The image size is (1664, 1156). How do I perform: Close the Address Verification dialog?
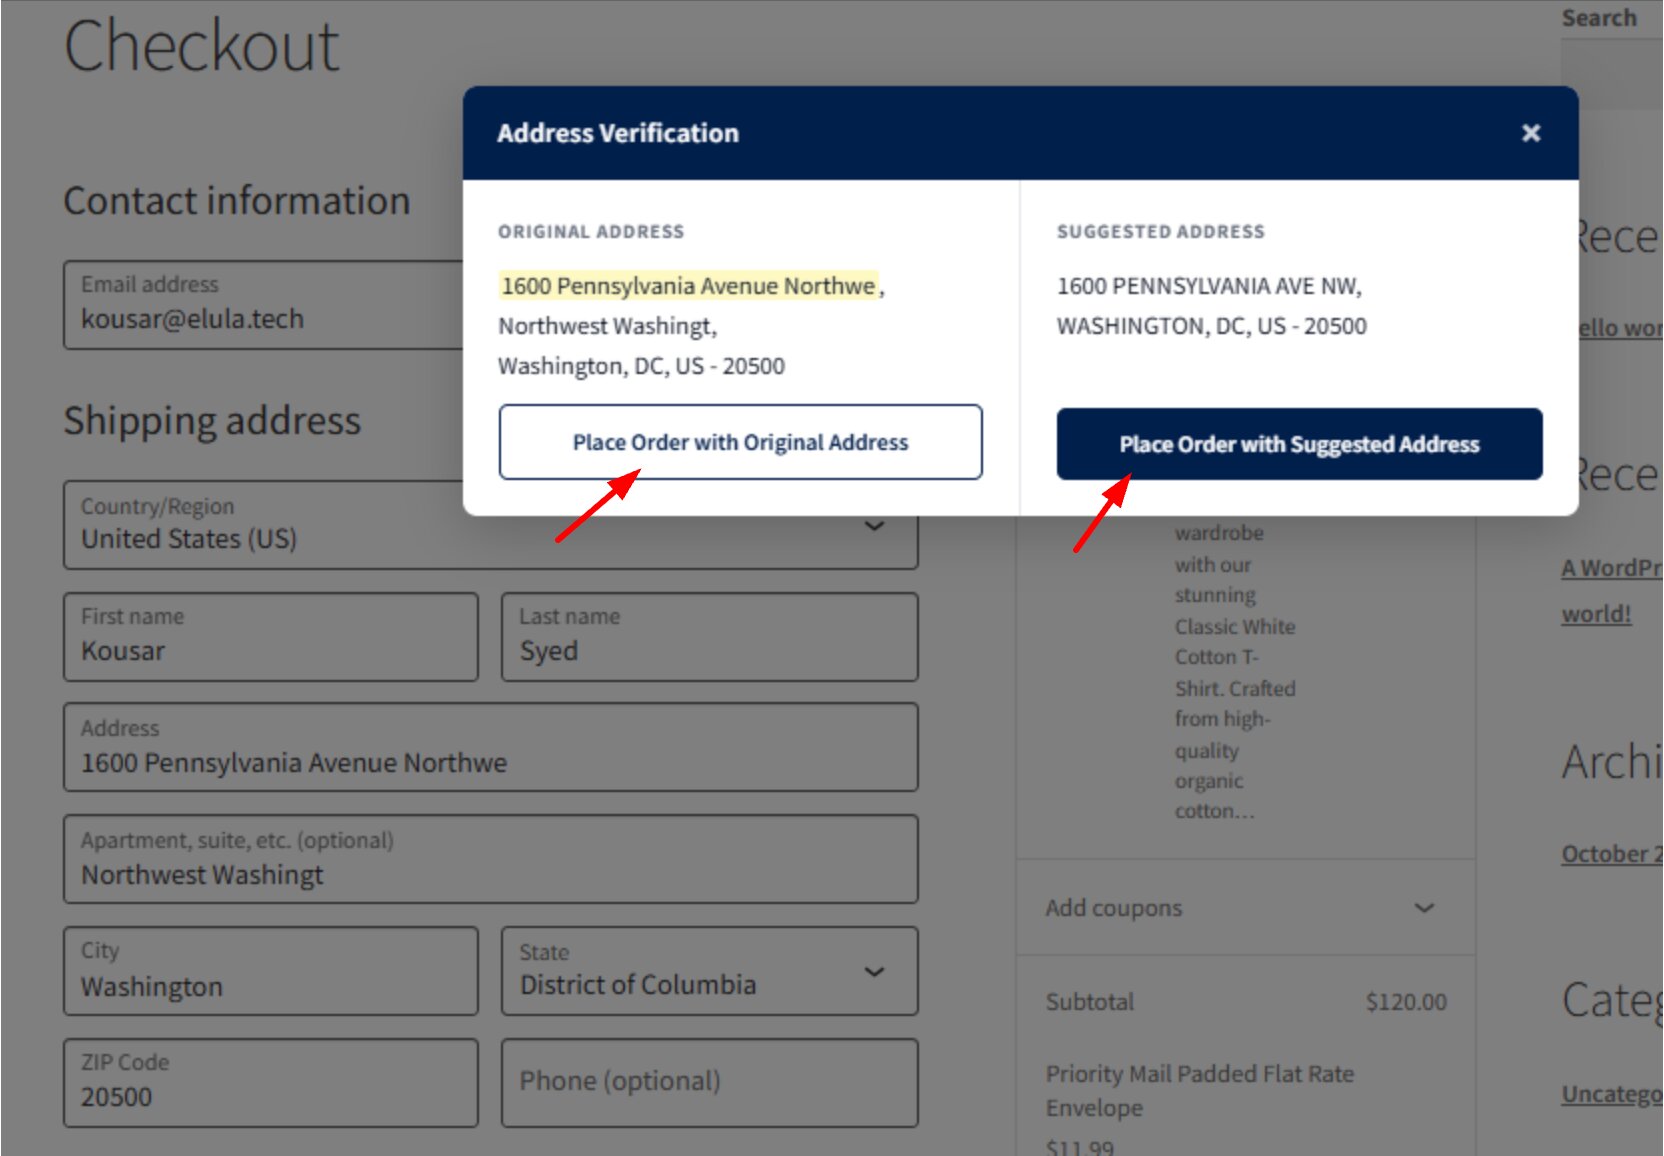click(1530, 133)
